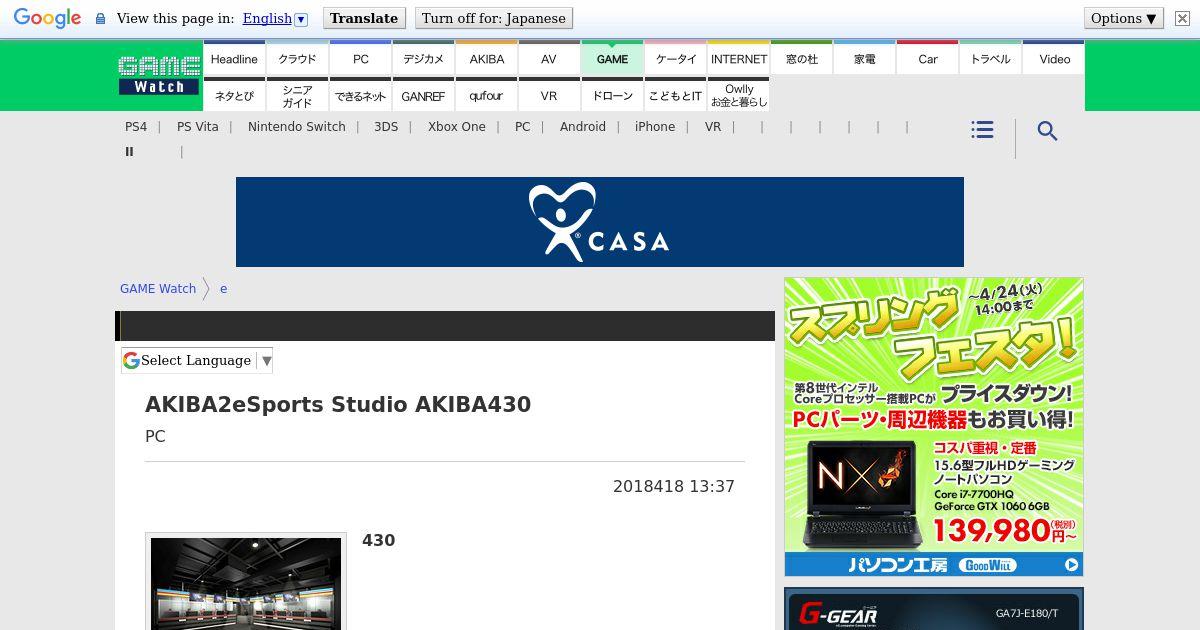This screenshot has height=630, width=1200.
Task: Open the list menu icon
Action: [983, 130]
